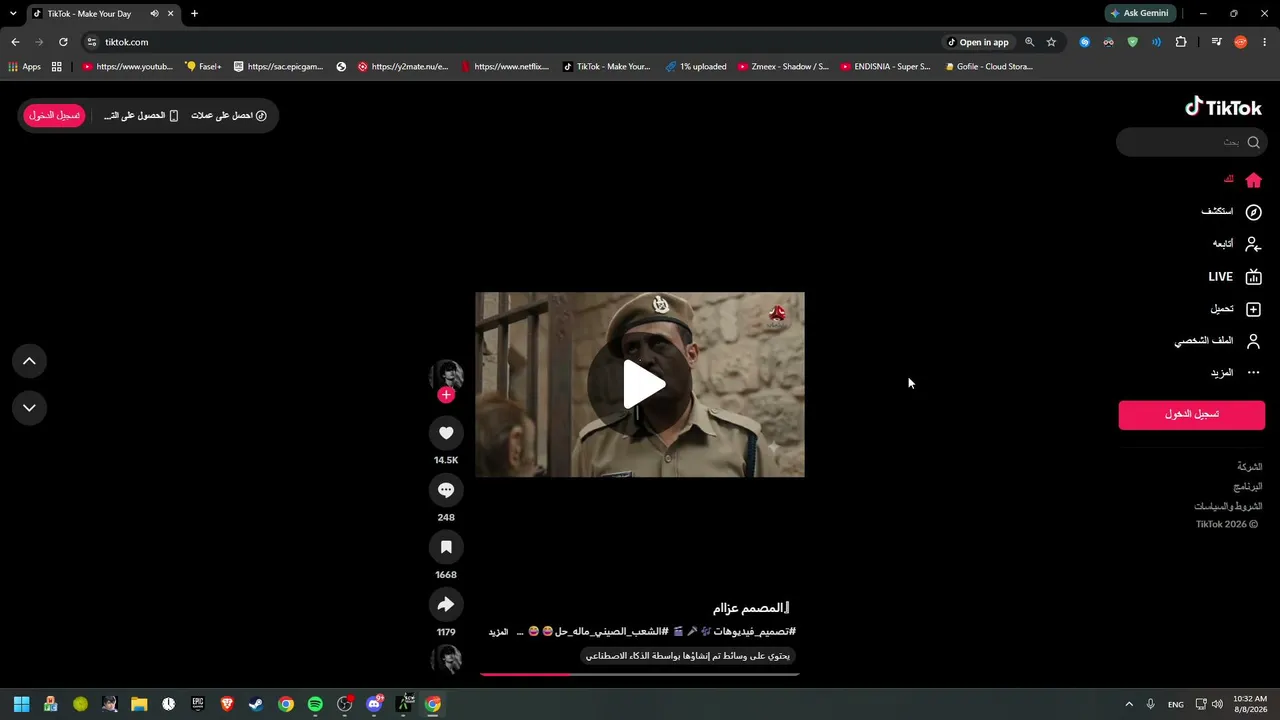Screen dimensions: 1280x720
Task: Open Steam from the taskbar
Action: pyautogui.click(x=256, y=704)
